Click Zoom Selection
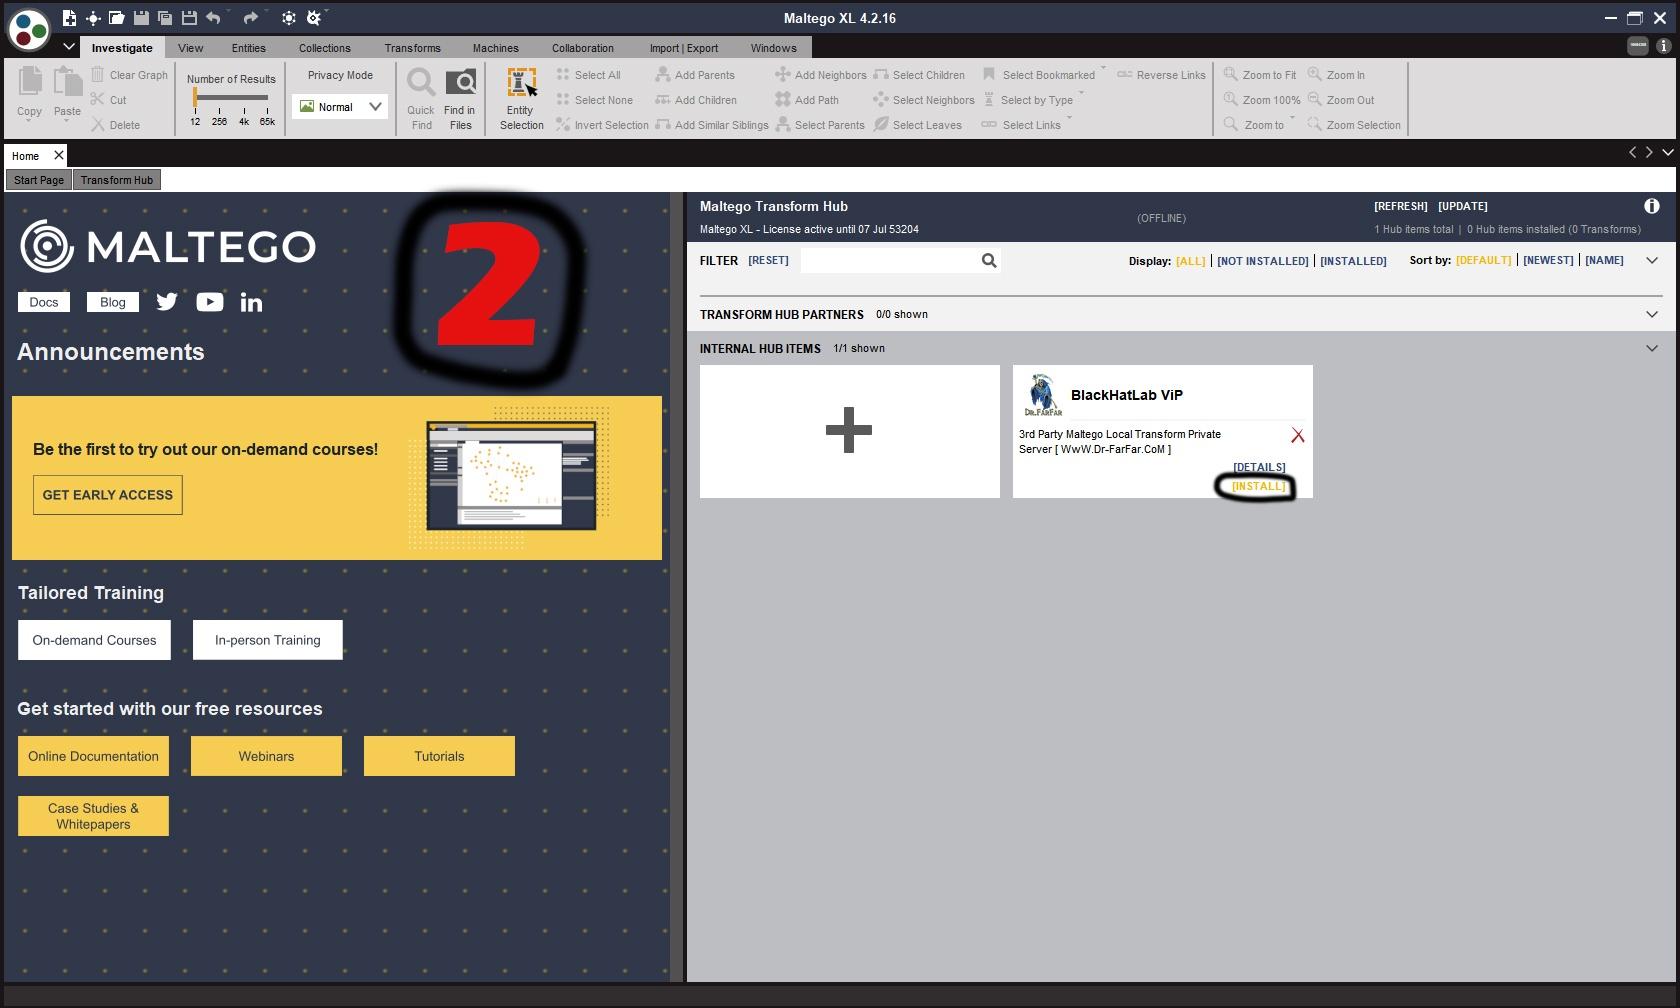This screenshot has width=1680, height=1008. (x=1354, y=125)
